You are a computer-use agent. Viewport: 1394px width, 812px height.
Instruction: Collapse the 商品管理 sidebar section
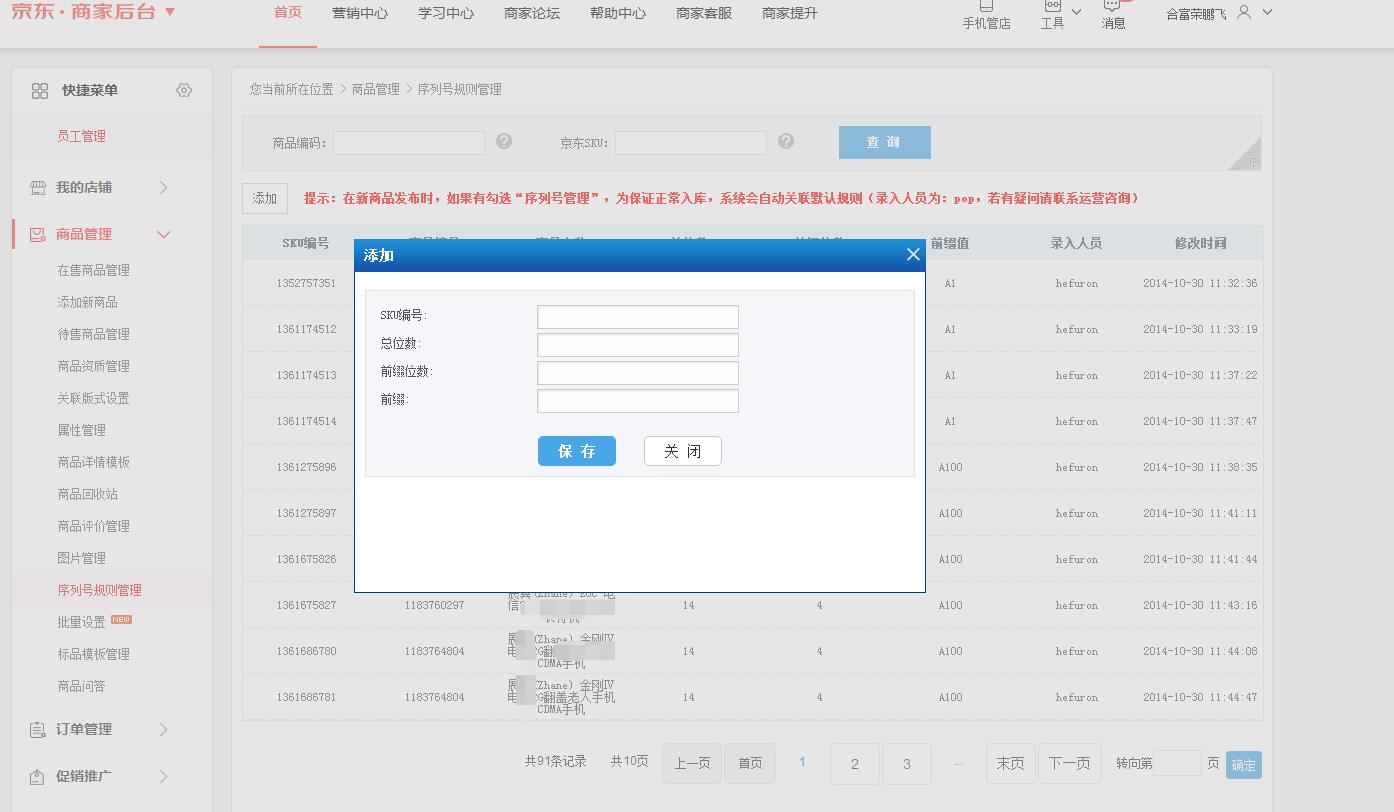[x=164, y=234]
